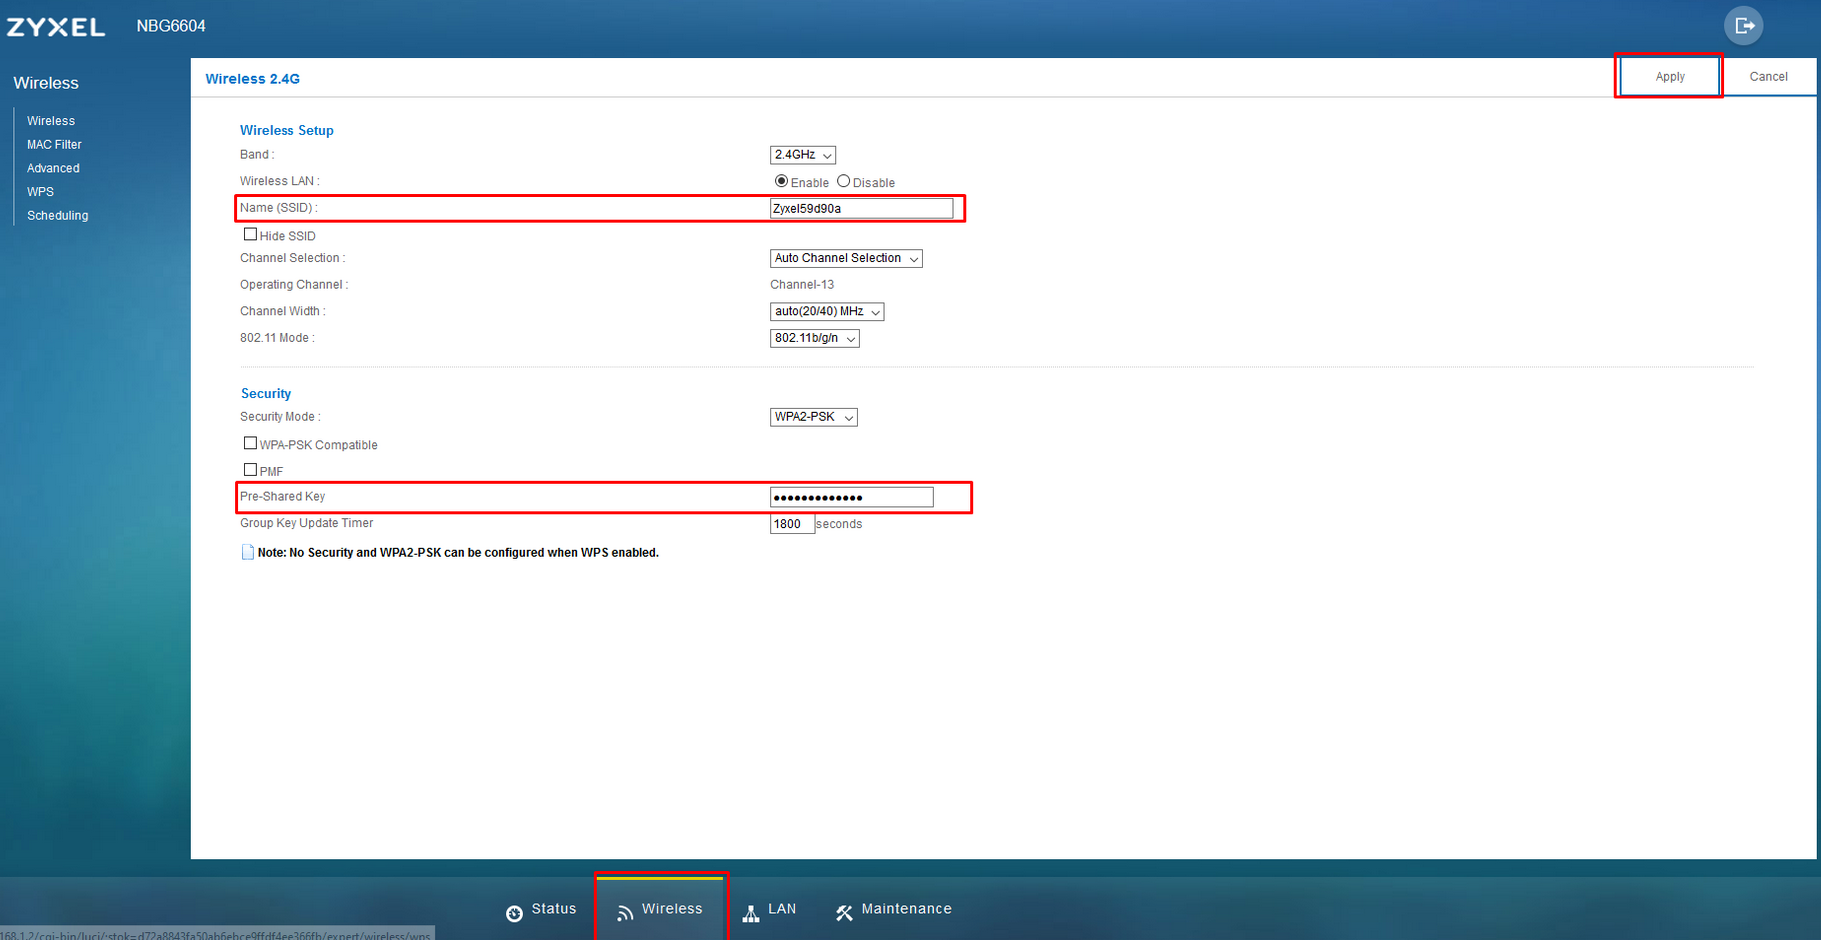Click the Zyxel logo
The image size is (1821, 940).
tap(56, 27)
